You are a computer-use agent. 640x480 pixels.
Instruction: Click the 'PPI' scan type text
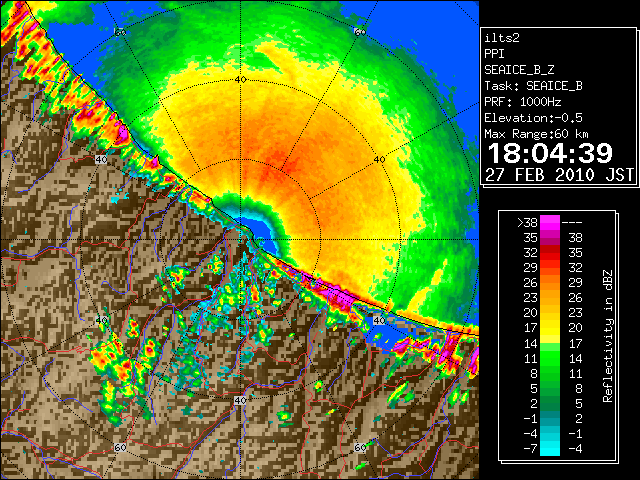(x=494, y=54)
